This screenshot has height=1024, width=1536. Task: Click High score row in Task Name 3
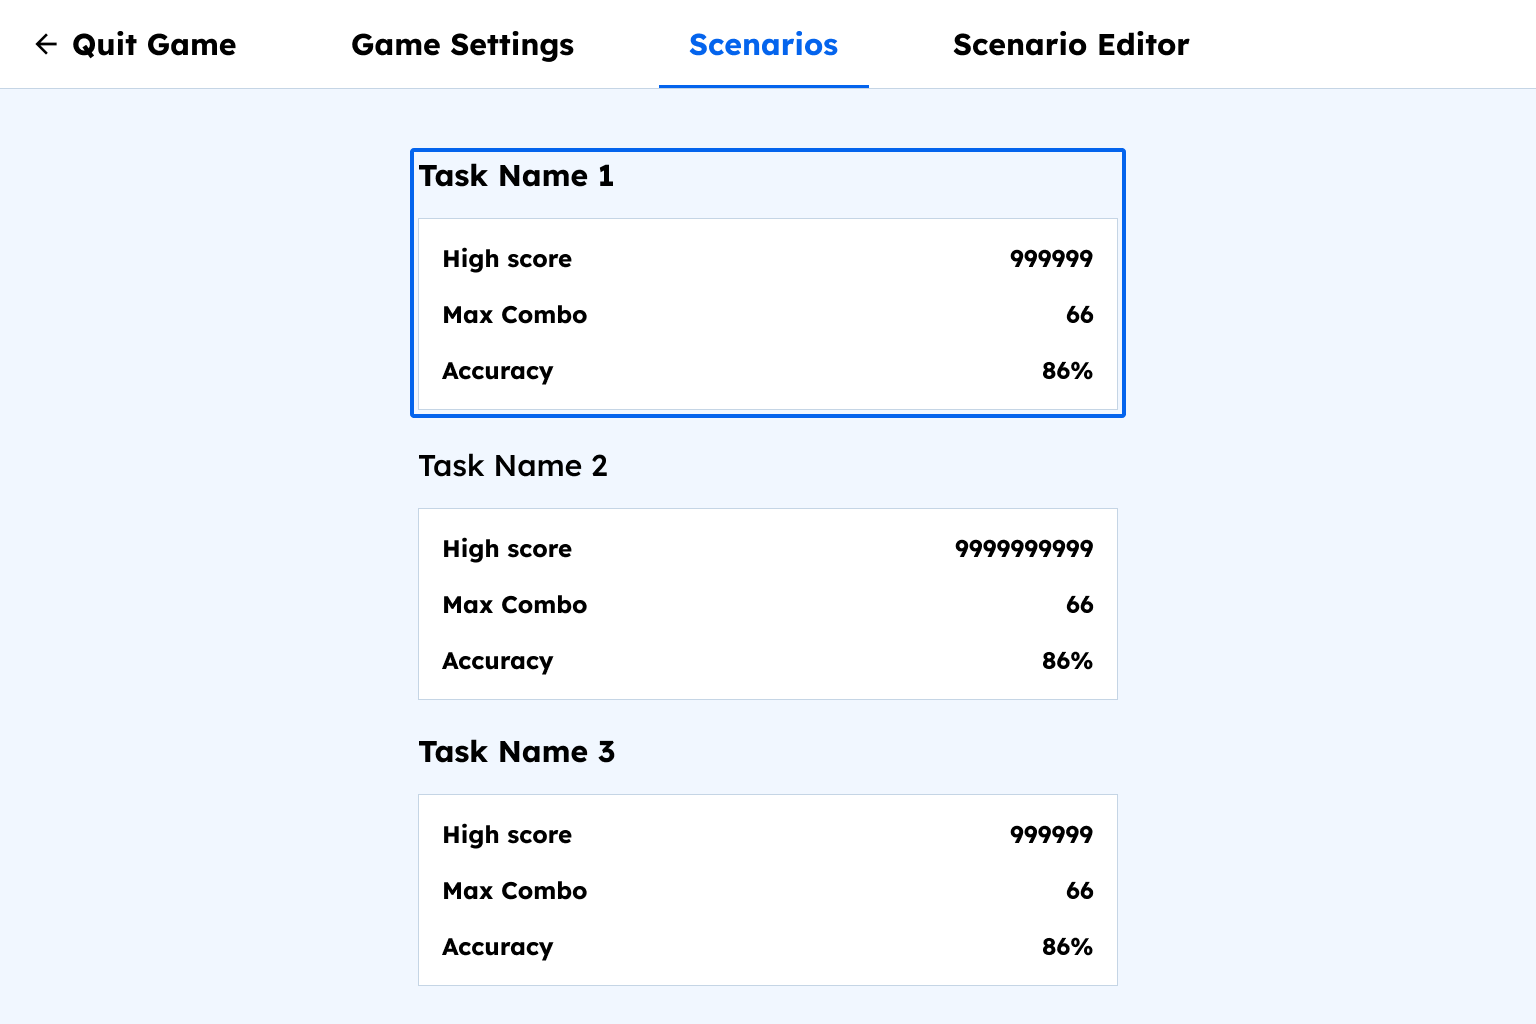pyautogui.click(x=768, y=835)
